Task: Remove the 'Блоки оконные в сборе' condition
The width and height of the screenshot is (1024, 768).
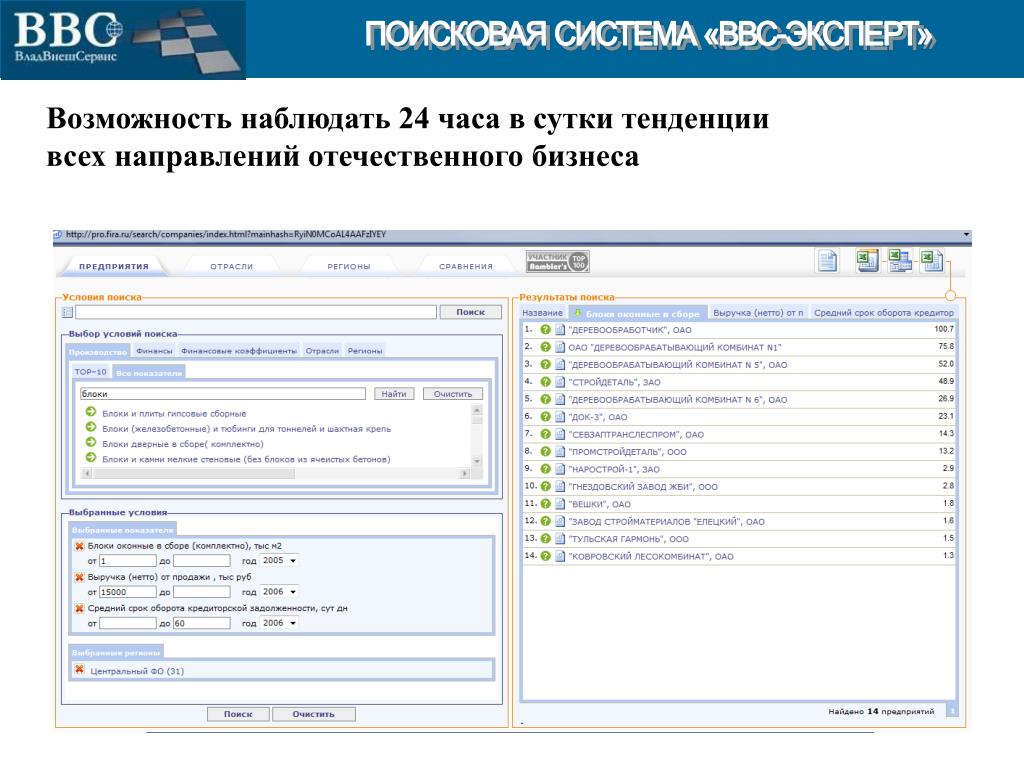Action: [79, 546]
